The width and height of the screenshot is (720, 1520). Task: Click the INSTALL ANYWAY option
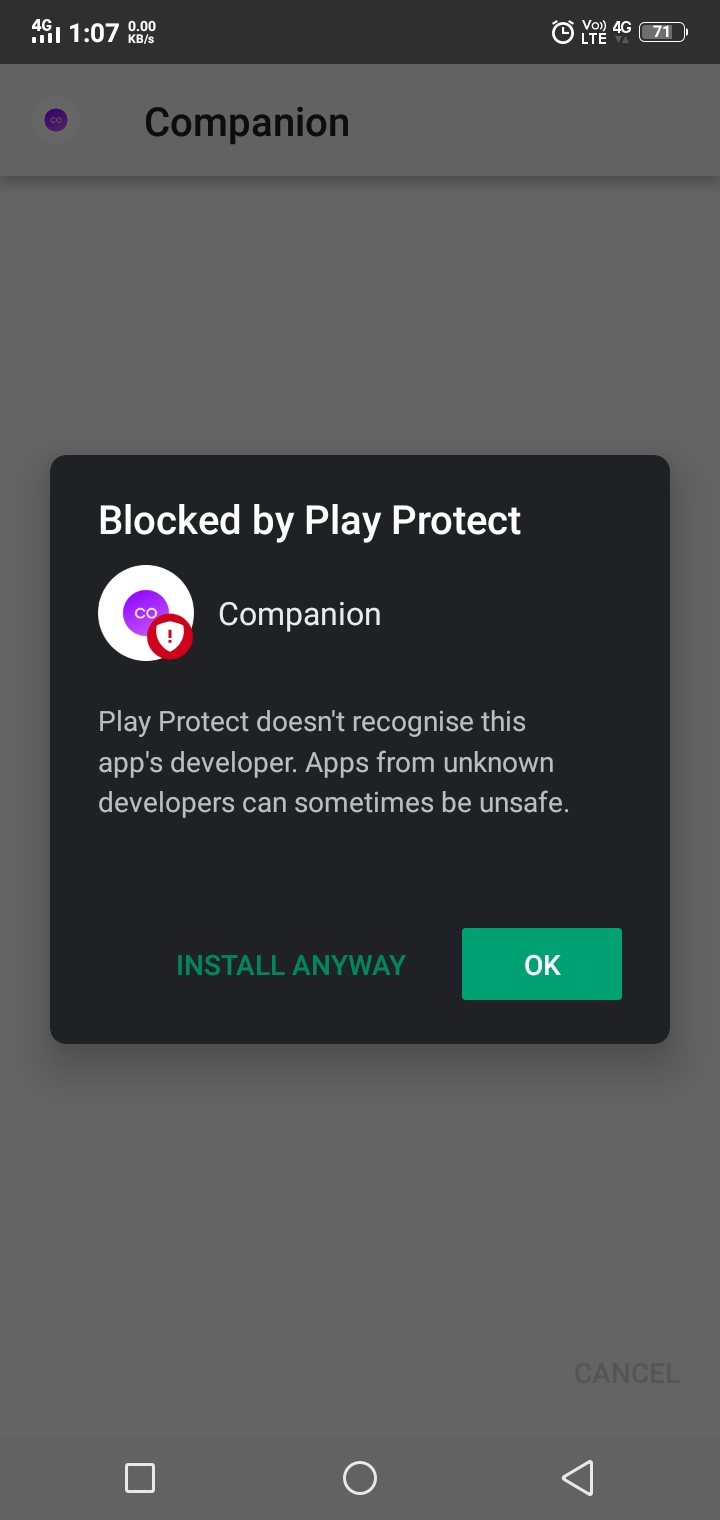(291, 964)
